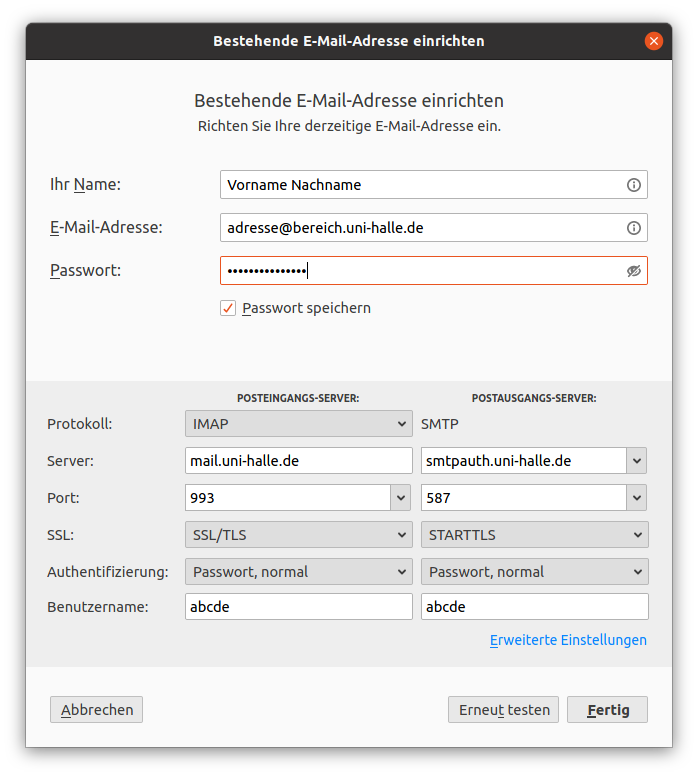Screen dimensions: 698x776
Task: Click the 'Erneut testen' button
Action: tap(503, 710)
